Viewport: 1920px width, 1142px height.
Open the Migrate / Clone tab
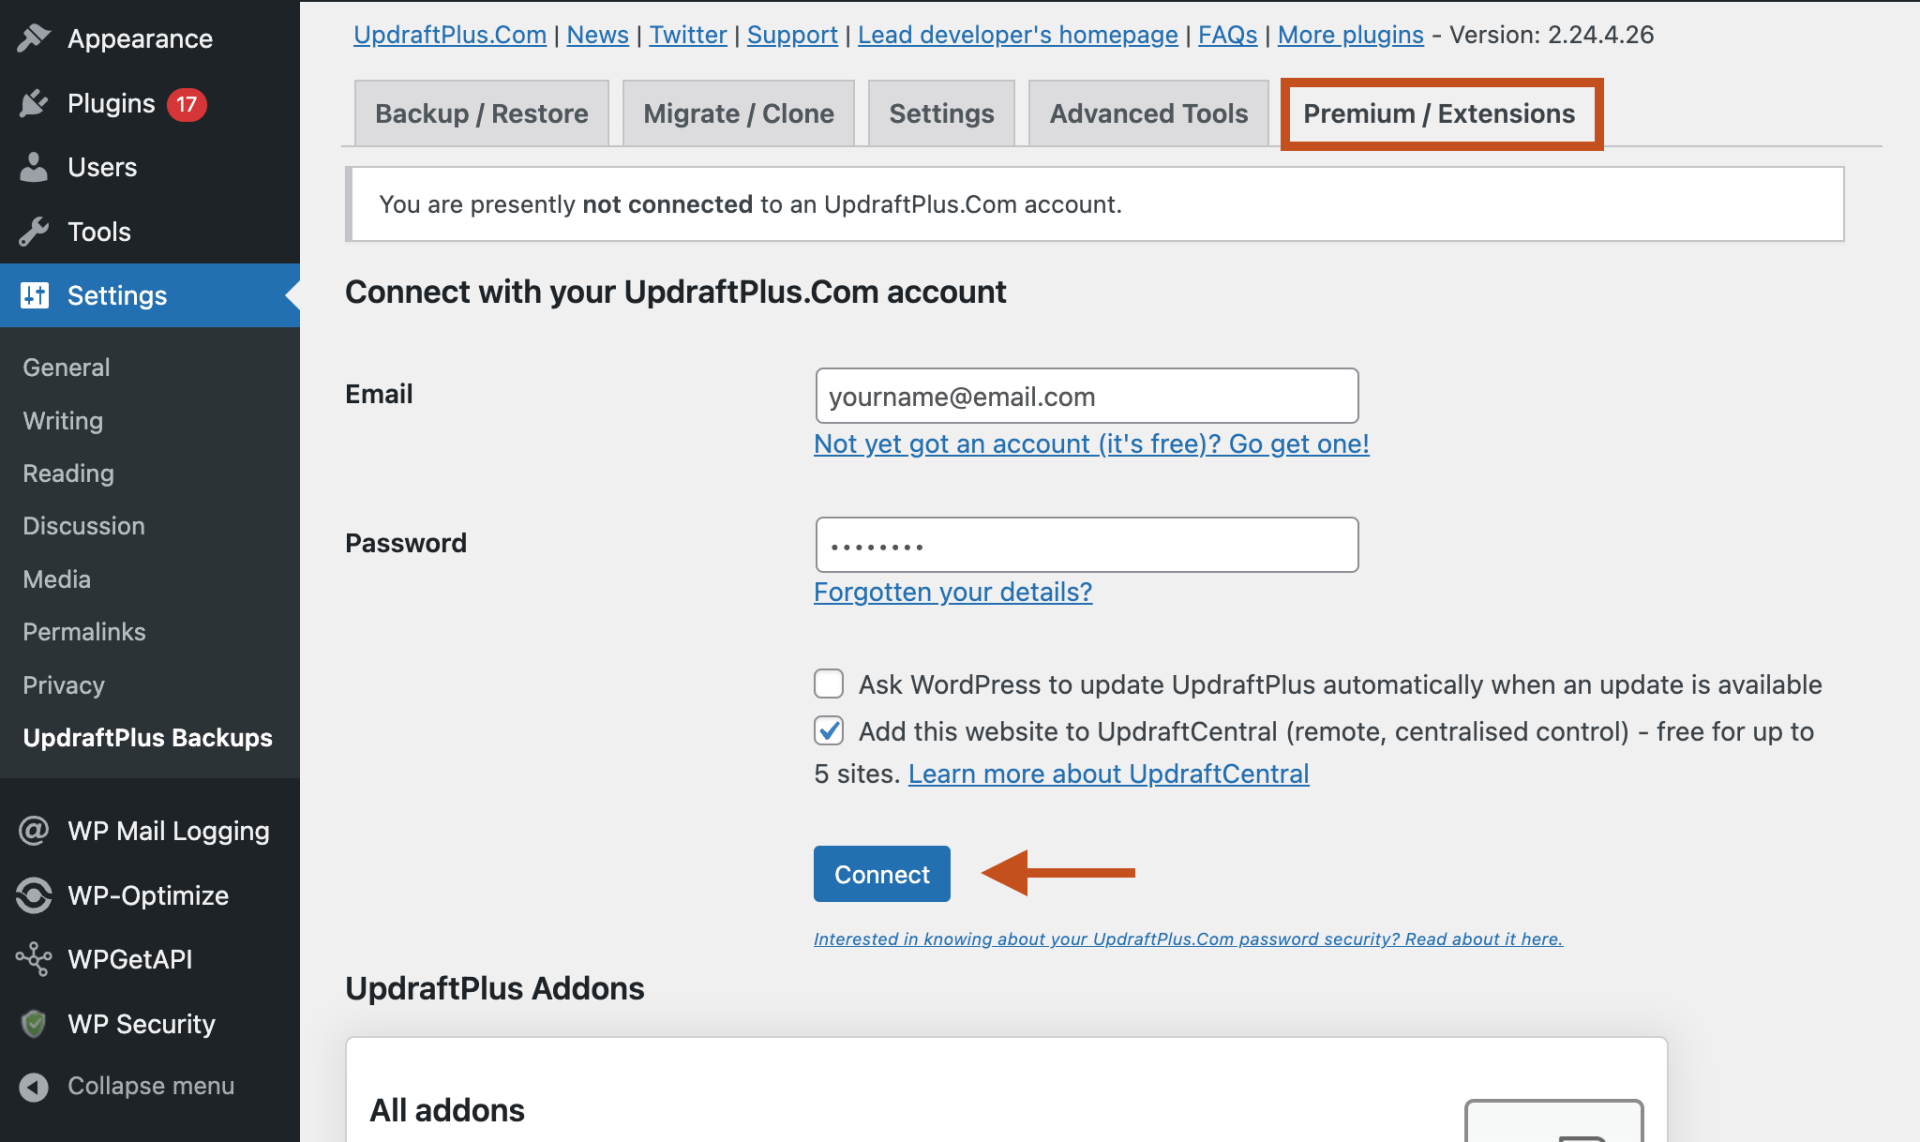tap(737, 113)
